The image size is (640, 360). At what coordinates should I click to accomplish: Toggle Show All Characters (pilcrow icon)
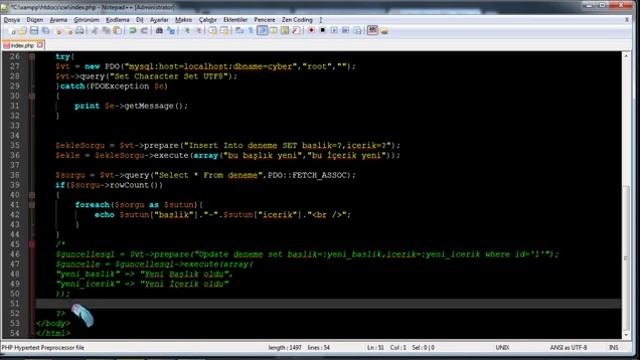click(x=251, y=31)
